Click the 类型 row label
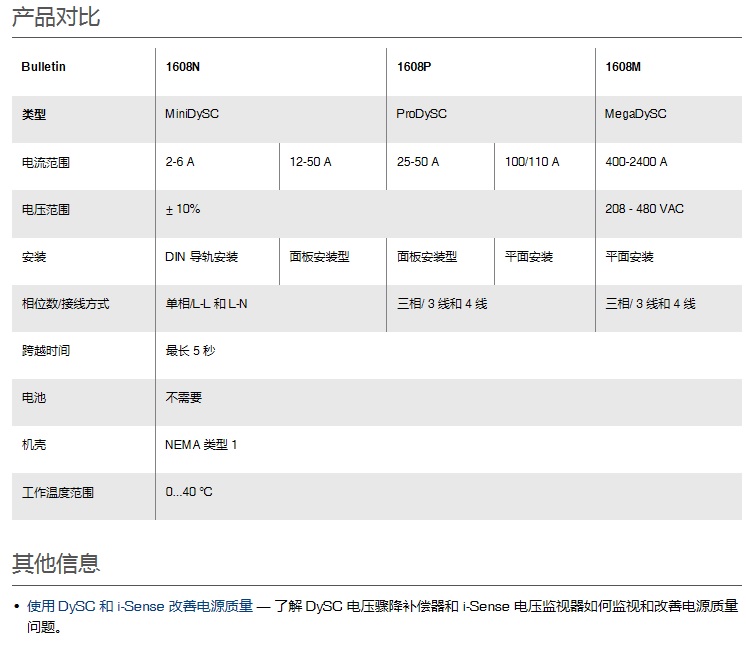Screen dimensions: 746x647 tap(34, 115)
